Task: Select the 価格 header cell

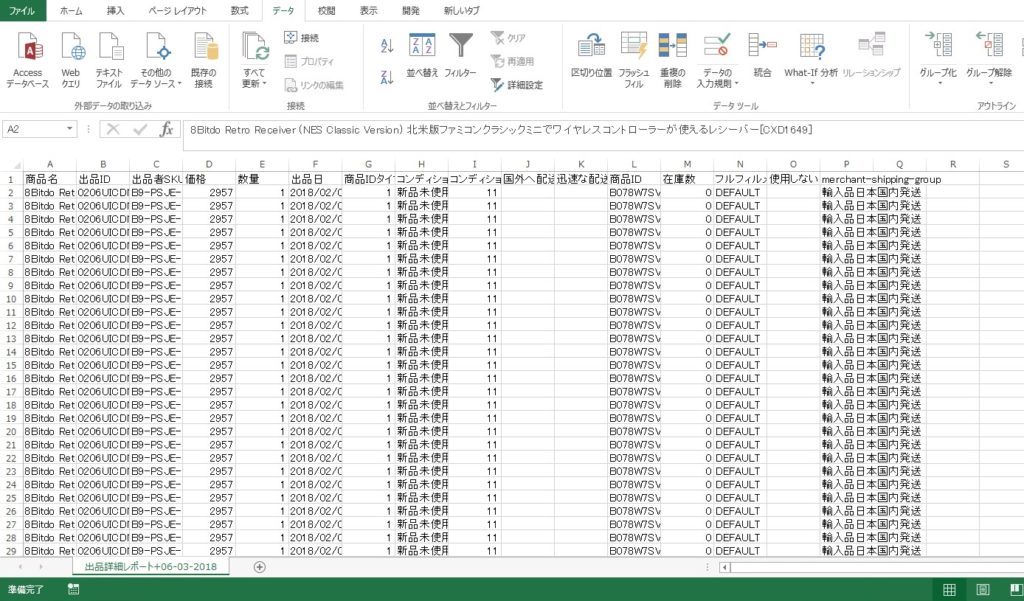Action: point(209,179)
